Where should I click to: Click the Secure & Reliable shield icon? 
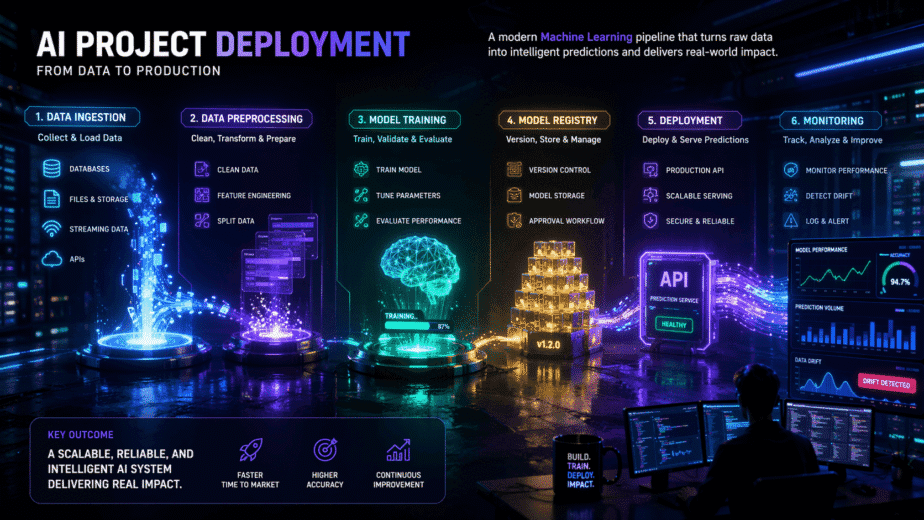pos(650,220)
